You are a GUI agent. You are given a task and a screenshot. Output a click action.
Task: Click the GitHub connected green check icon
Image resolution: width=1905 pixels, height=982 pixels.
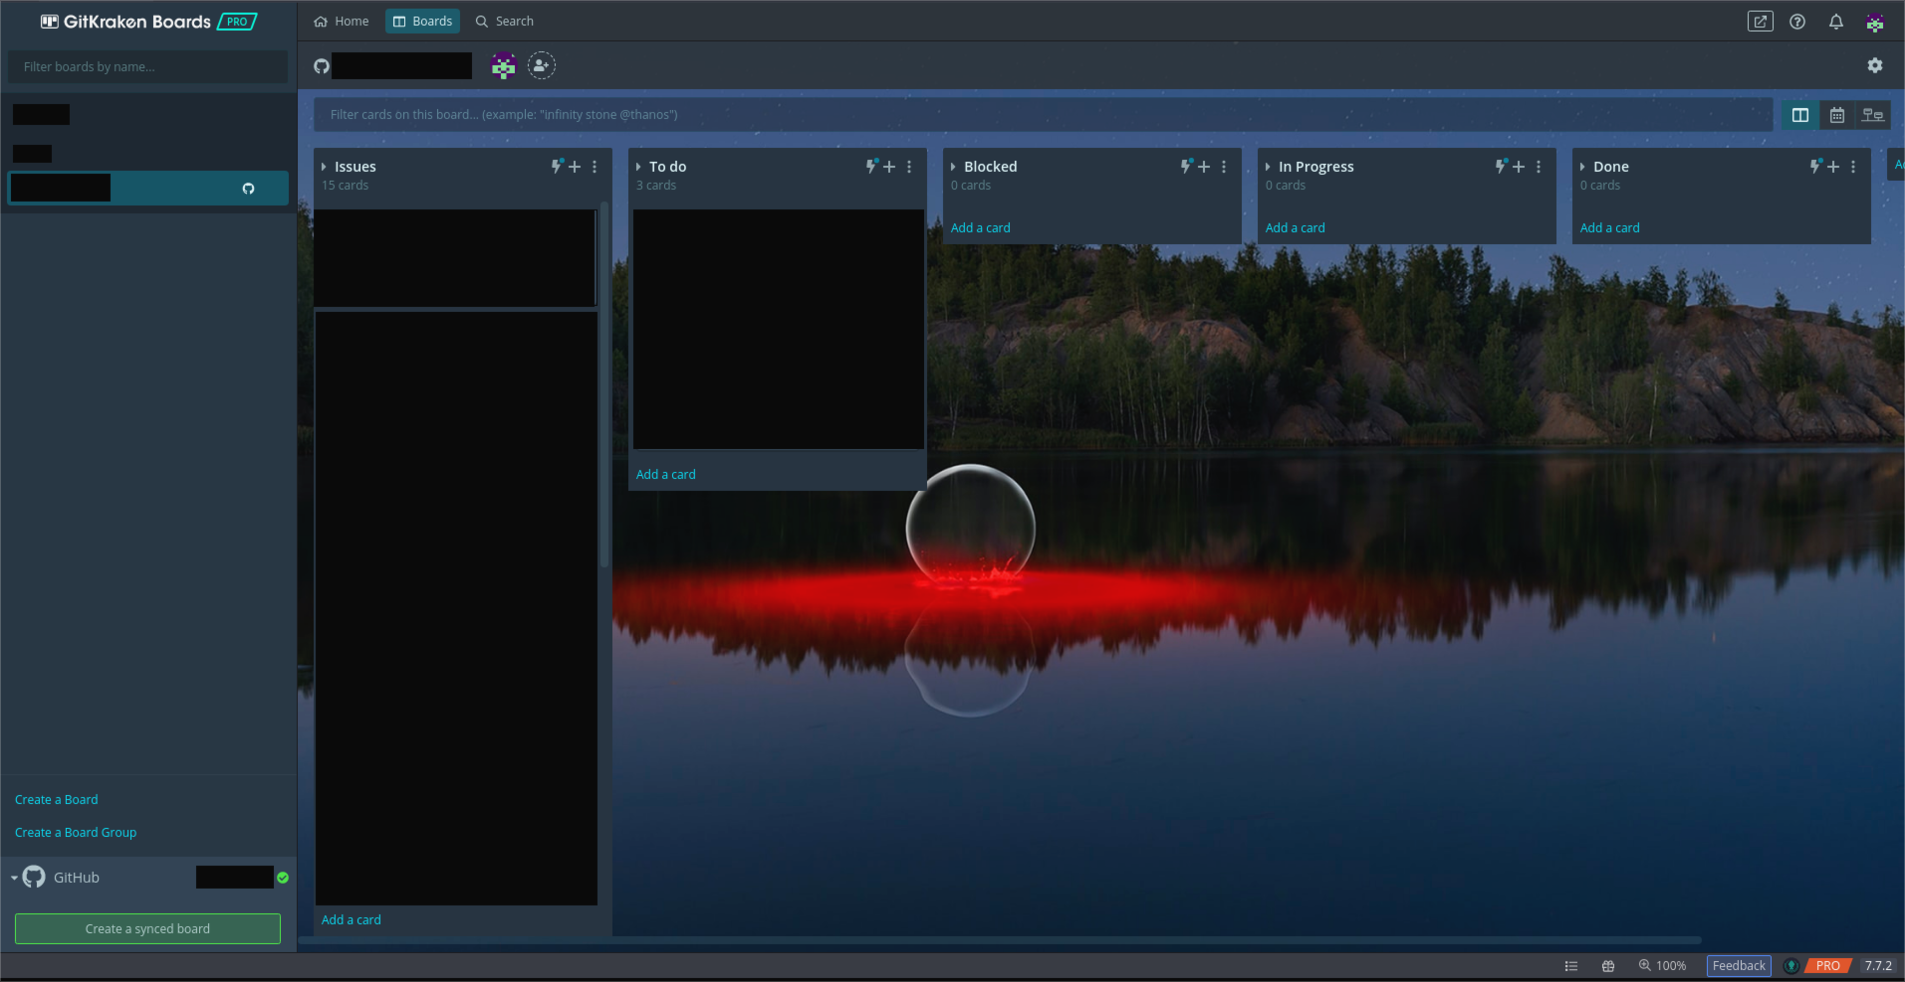pyautogui.click(x=283, y=878)
